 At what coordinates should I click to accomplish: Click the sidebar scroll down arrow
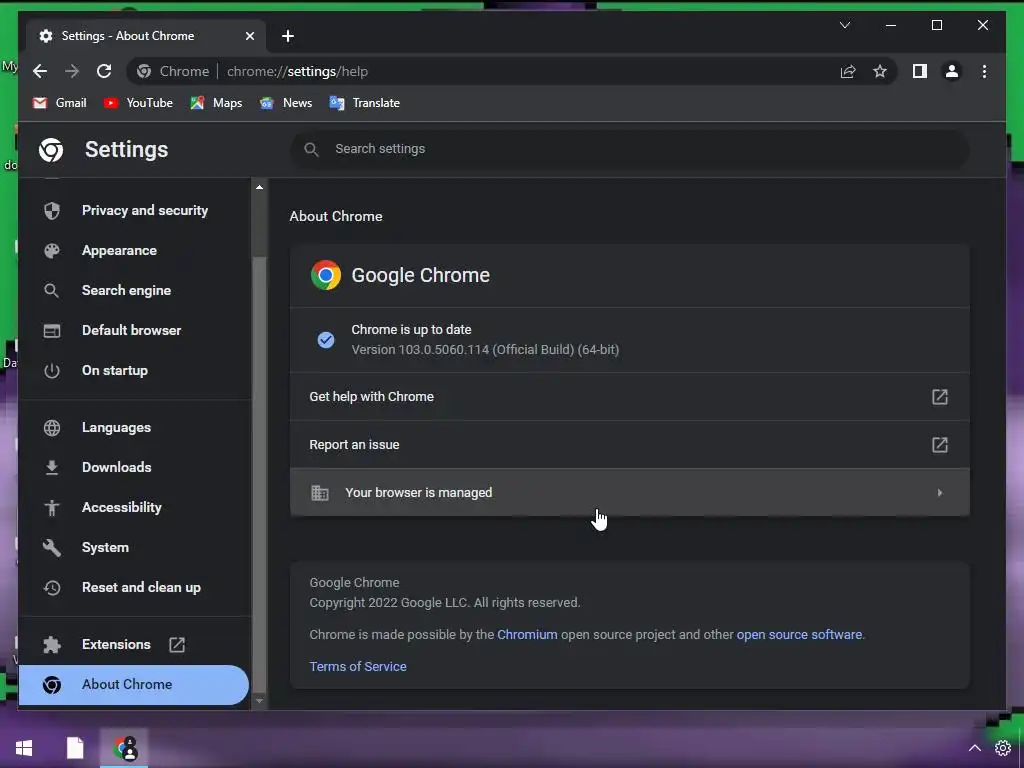coord(259,701)
